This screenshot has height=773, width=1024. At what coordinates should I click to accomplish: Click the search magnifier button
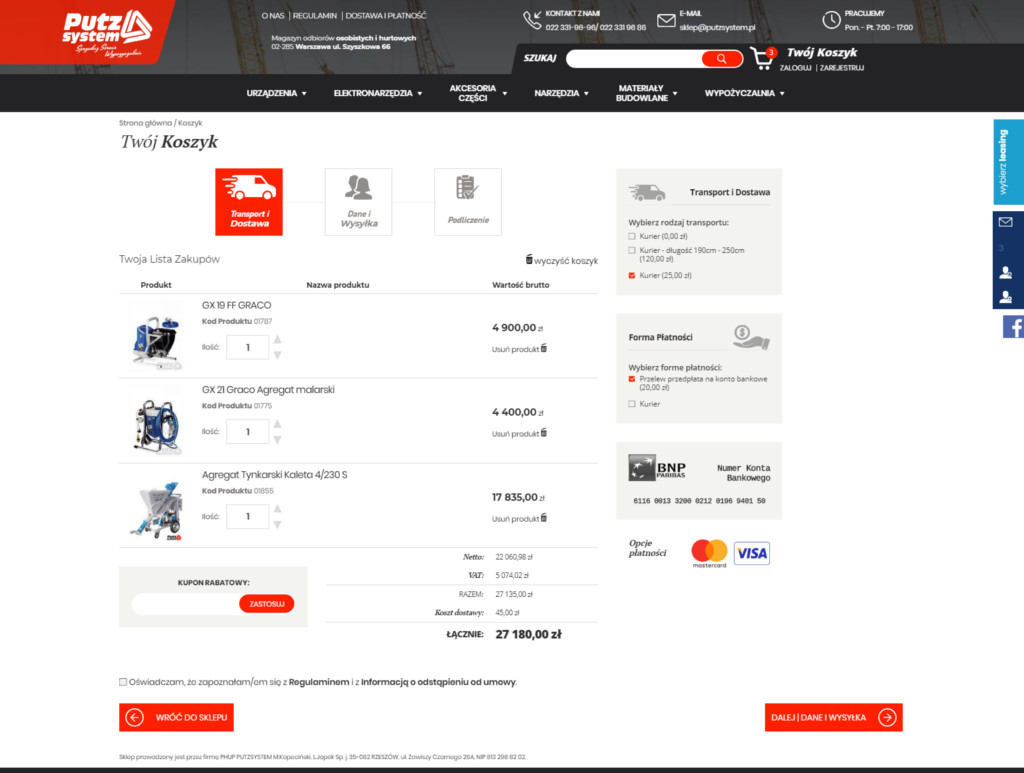pyautogui.click(x=720, y=59)
